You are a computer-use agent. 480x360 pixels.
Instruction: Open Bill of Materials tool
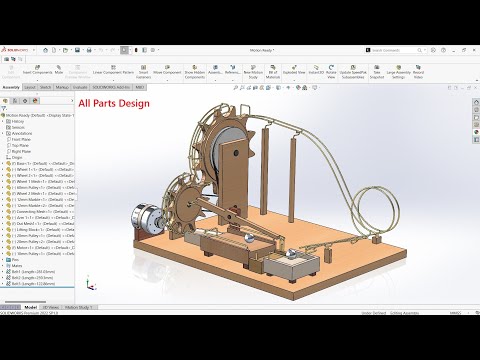point(273,72)
